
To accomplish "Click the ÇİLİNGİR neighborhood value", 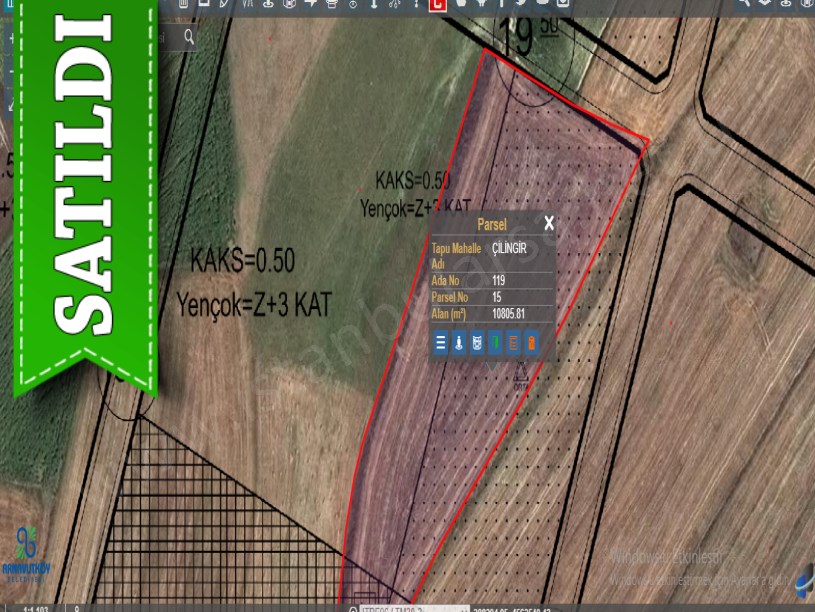I will pos(509,248).
